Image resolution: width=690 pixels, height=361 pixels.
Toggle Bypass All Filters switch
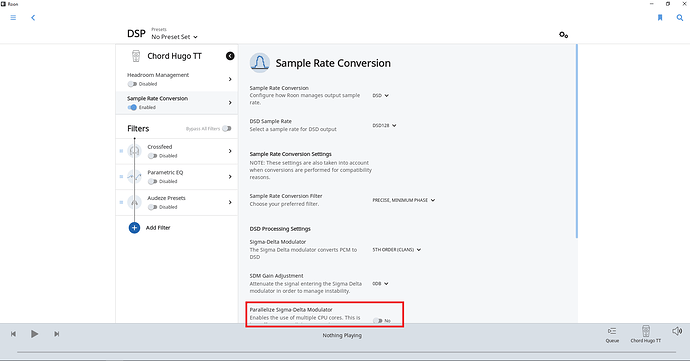click(x=227, y=129)
